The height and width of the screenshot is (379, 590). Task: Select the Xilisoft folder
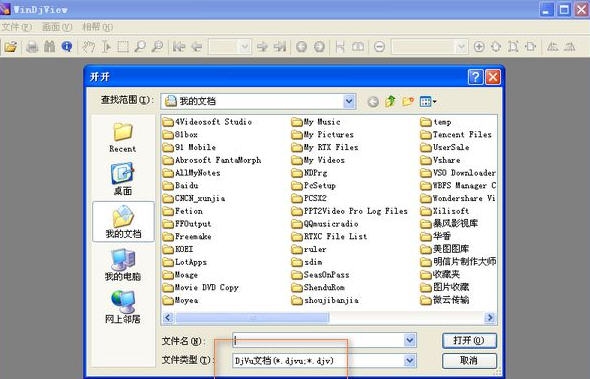tap(445, 211)
